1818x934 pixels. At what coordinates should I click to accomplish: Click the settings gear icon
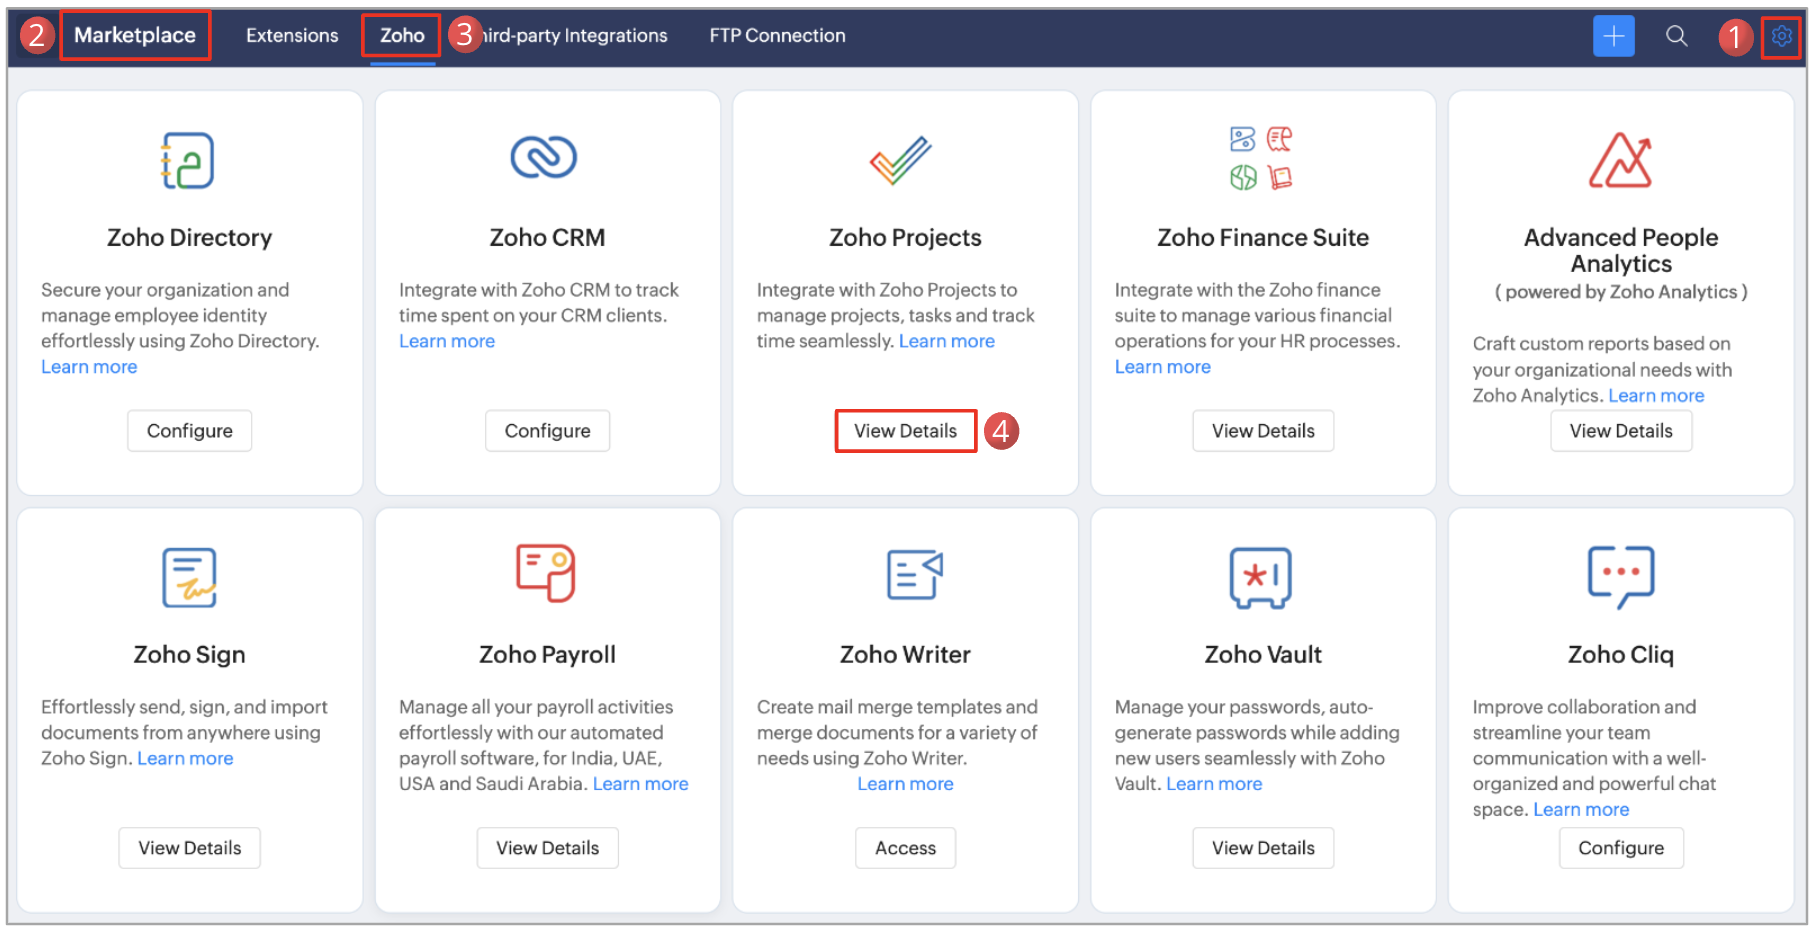pos(1780,36)
